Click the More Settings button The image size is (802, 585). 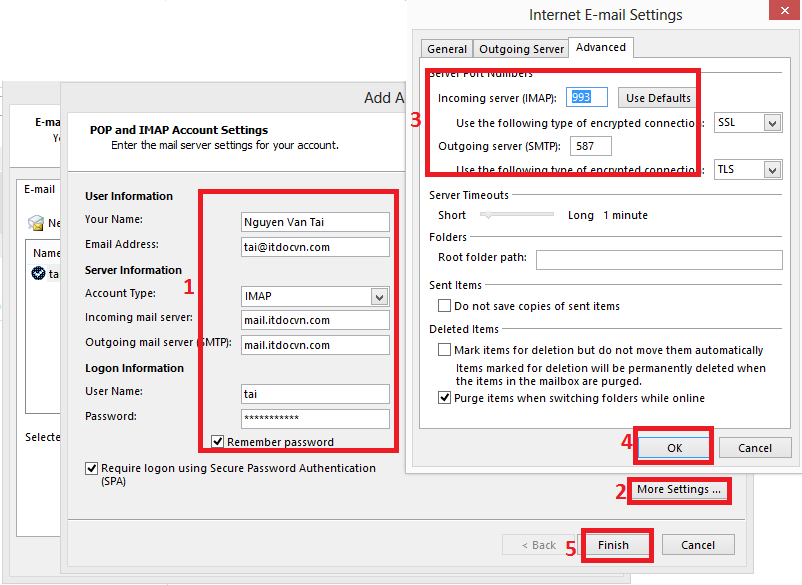(679, 490)
